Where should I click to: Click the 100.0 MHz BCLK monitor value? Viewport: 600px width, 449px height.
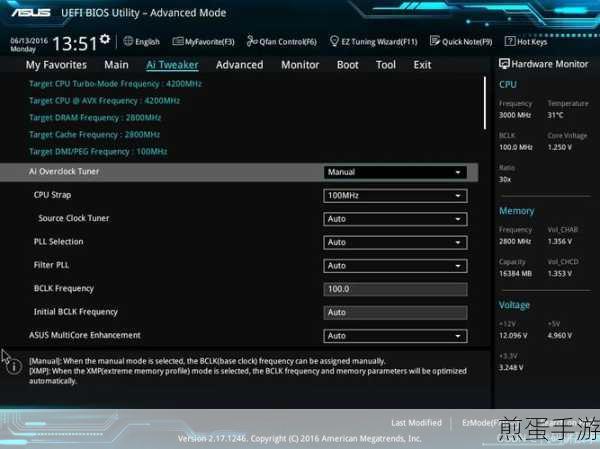click(x=516, y=147)
